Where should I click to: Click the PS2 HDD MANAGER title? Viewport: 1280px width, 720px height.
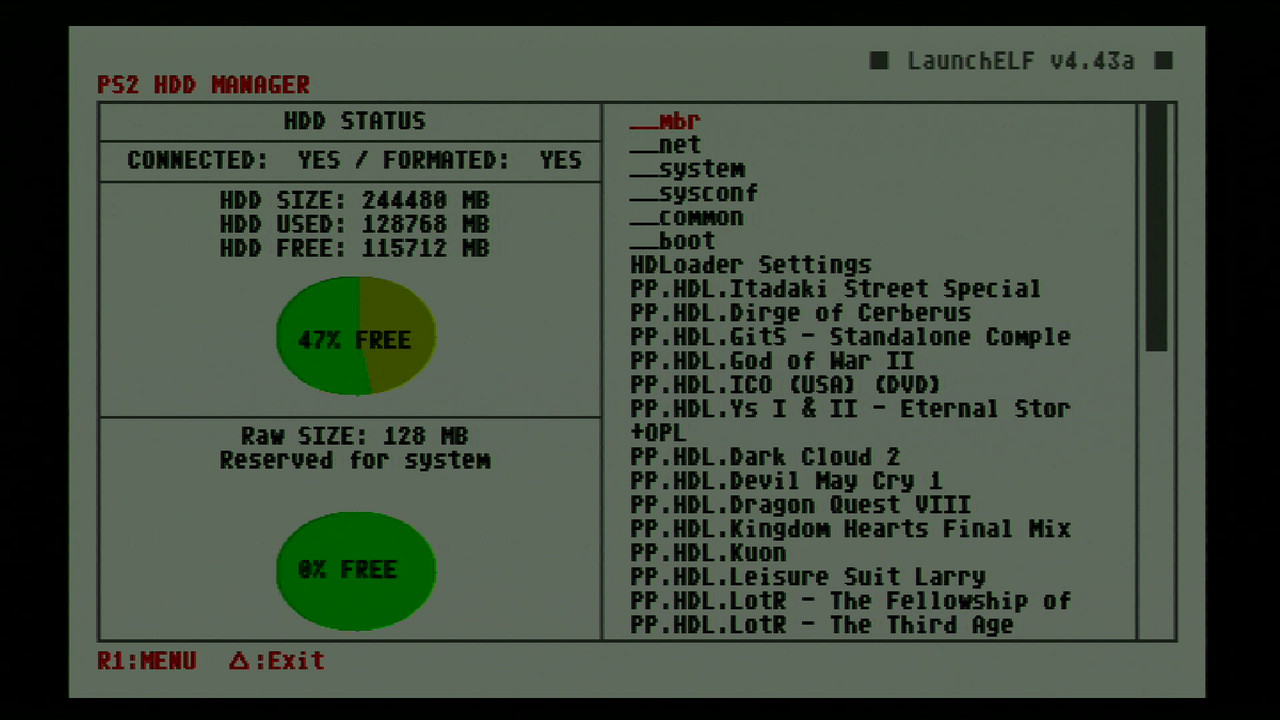coord(204,85)
